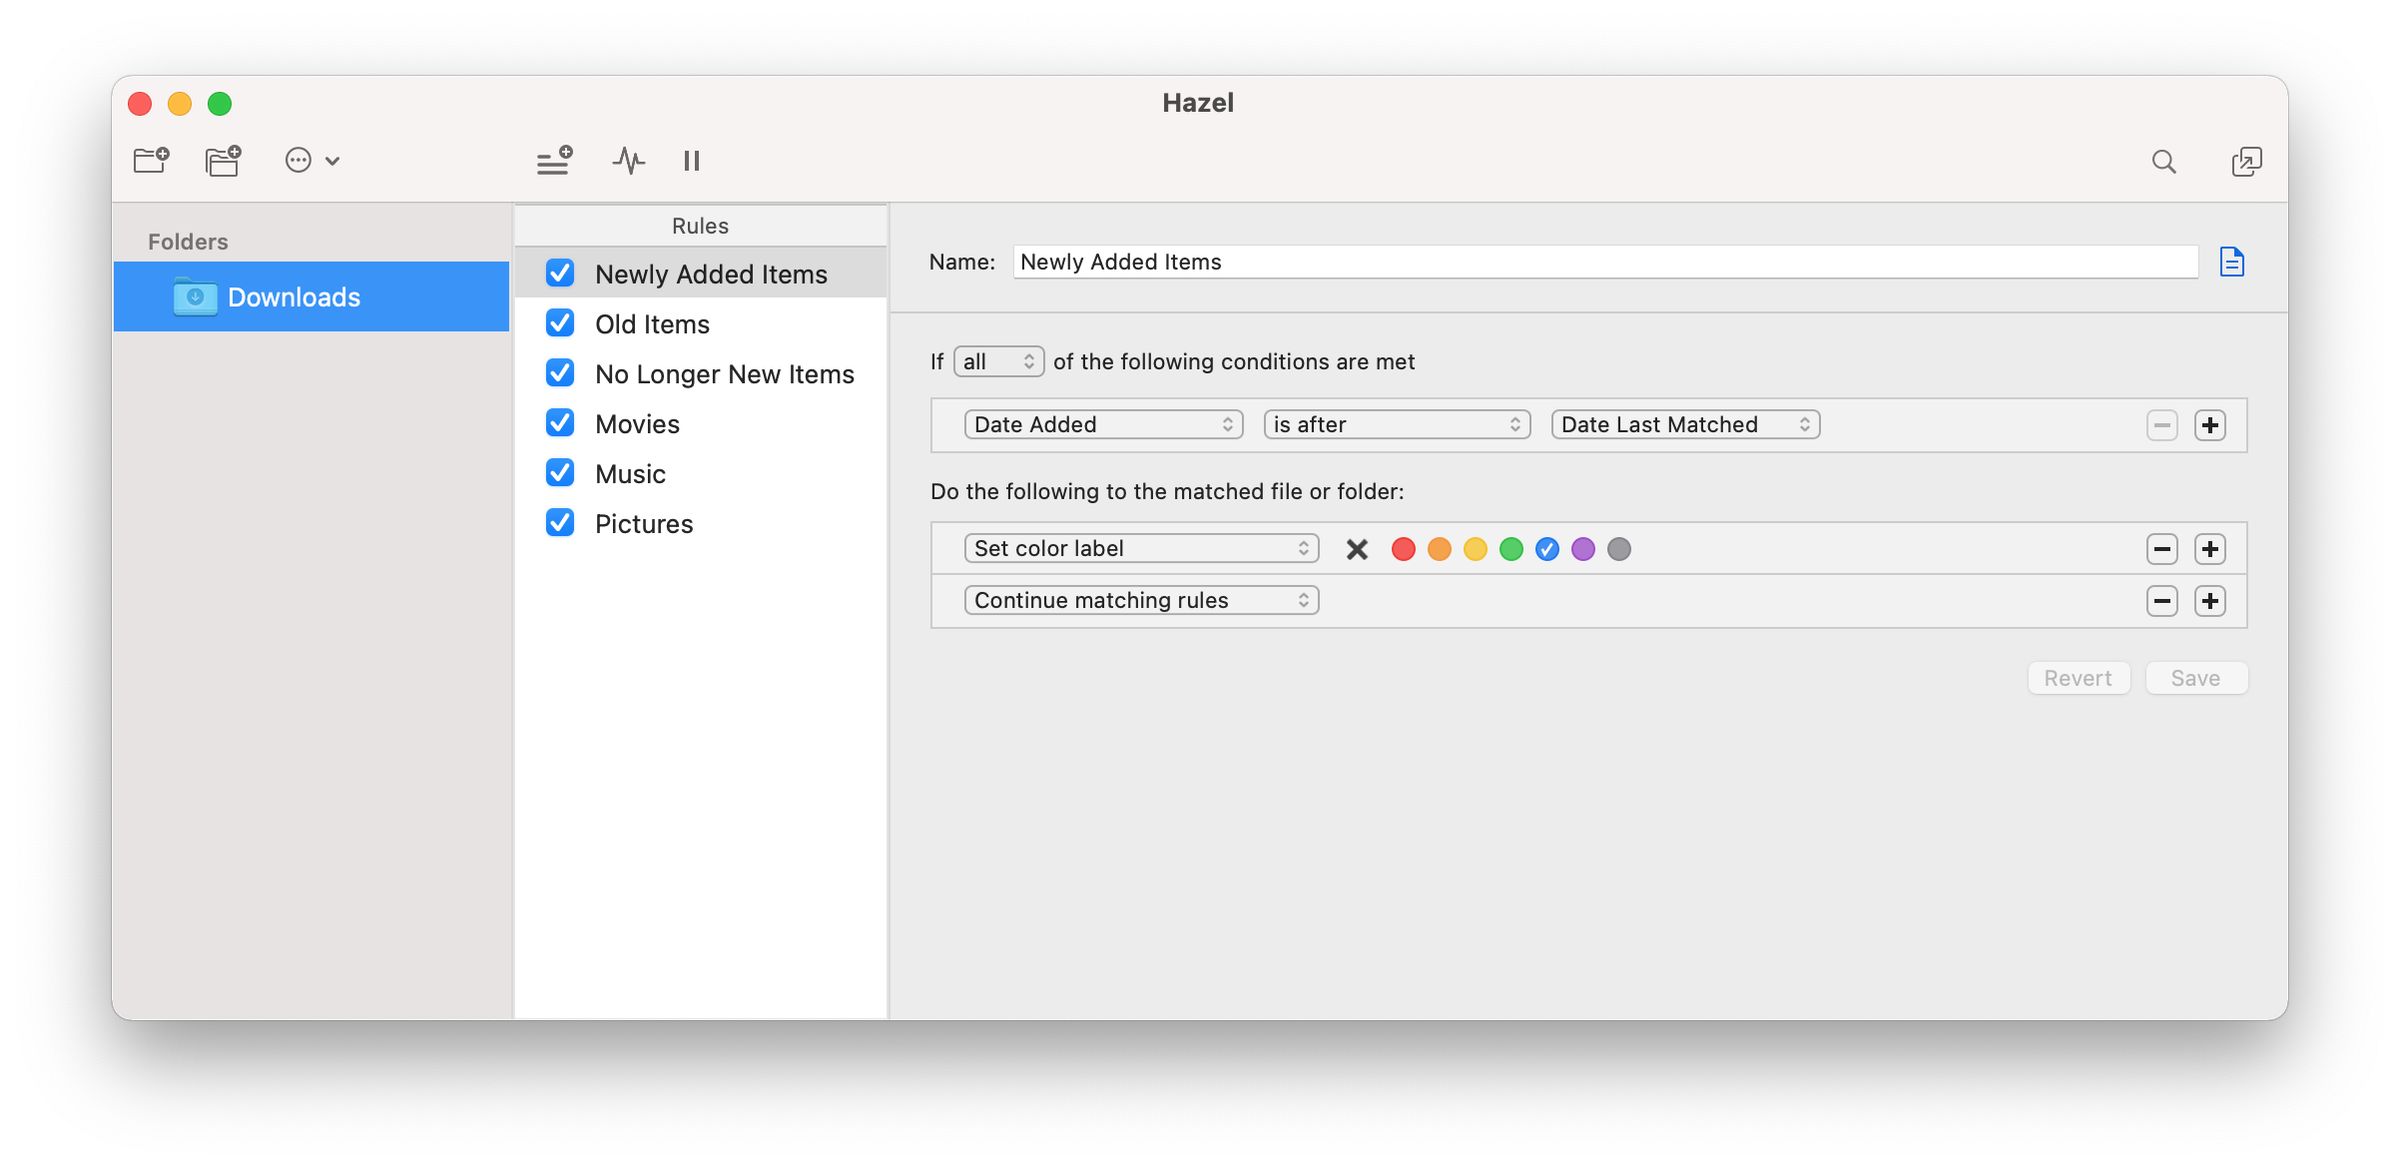
Task: Choose the gray color label
Action: (1619, 549)
